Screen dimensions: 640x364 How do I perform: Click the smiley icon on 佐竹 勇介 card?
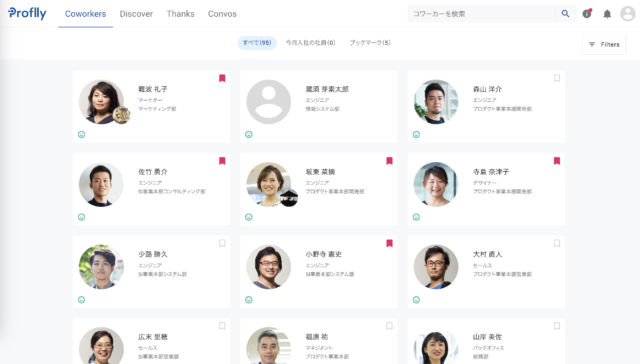click(81, 217)
